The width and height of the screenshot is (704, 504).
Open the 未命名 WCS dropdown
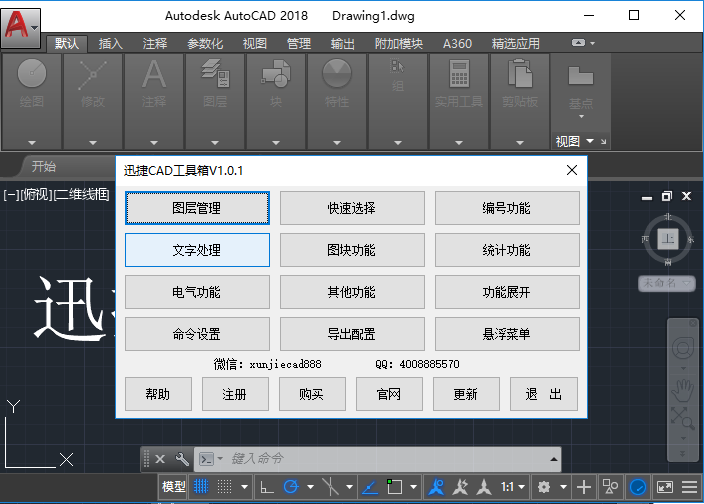coord(667,283)
